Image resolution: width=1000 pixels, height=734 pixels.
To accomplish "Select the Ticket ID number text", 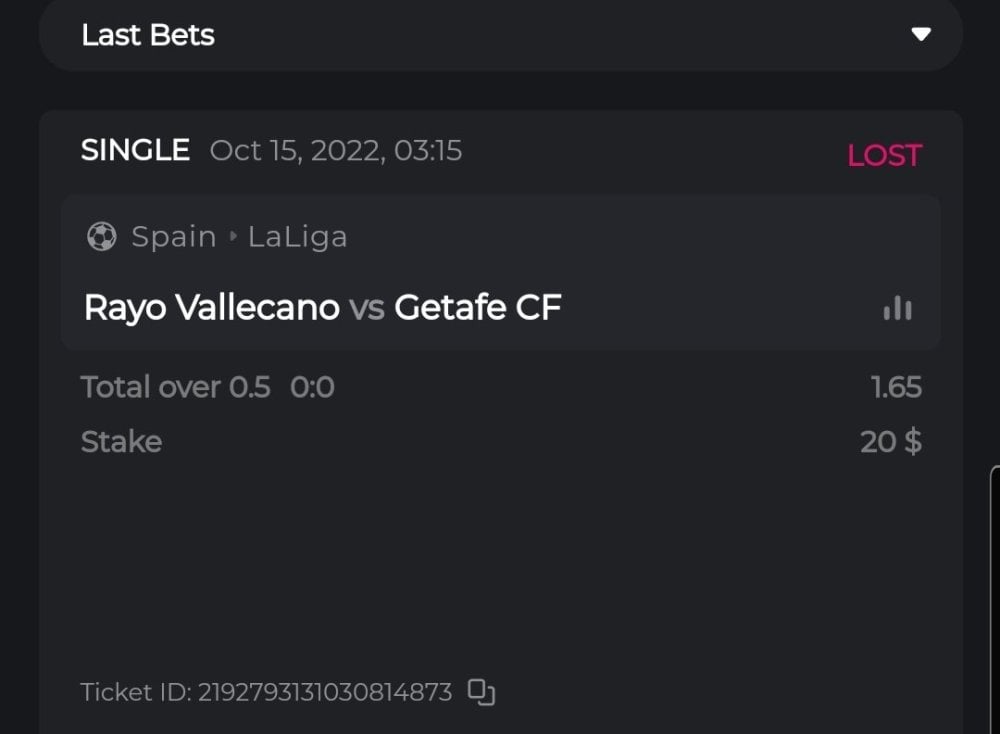I will pyautogui.click(x=325, y=692).
